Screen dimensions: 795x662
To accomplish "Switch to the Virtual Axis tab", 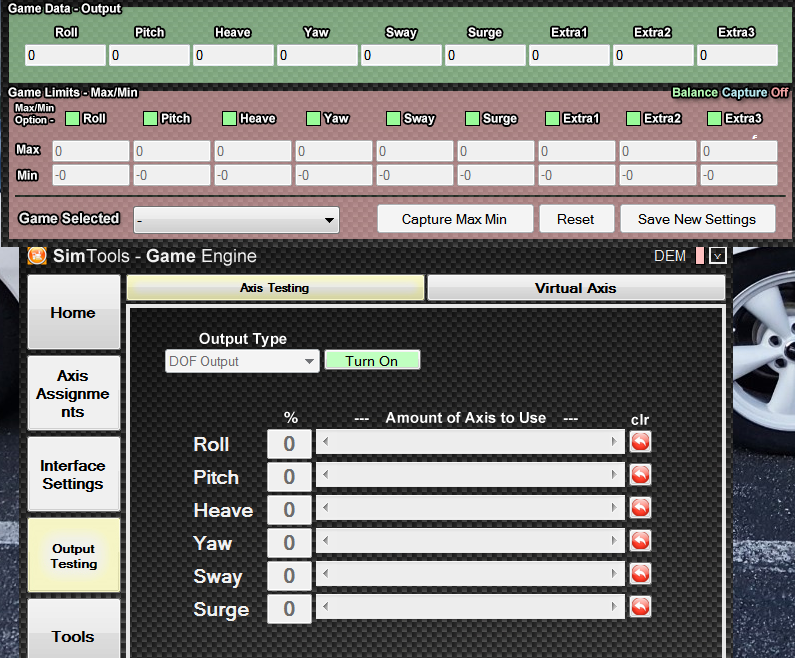I will pos(576,288).
